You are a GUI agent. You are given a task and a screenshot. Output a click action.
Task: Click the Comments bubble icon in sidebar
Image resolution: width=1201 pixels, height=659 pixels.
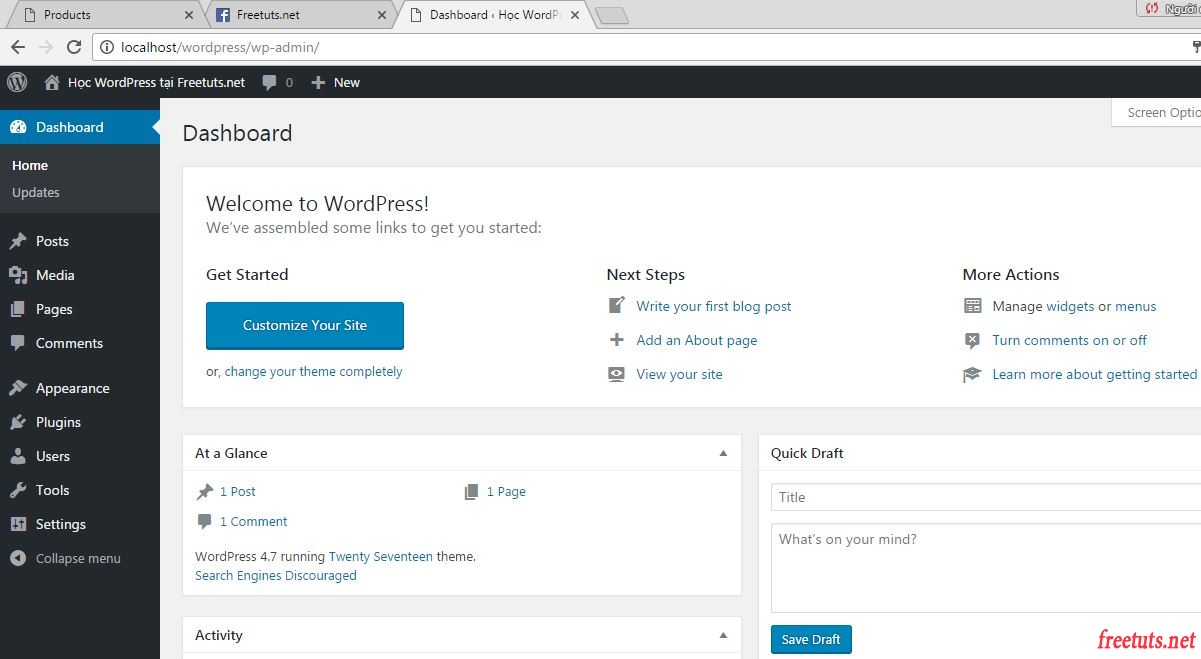[x=17, y=343]
